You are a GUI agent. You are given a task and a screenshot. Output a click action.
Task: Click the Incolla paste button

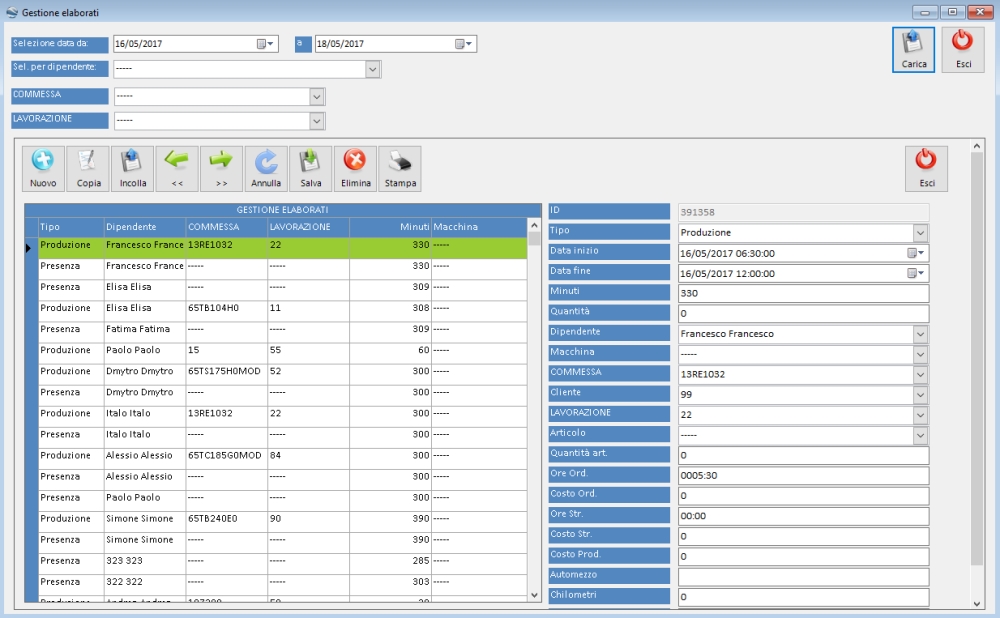click(x=133, y=168)
